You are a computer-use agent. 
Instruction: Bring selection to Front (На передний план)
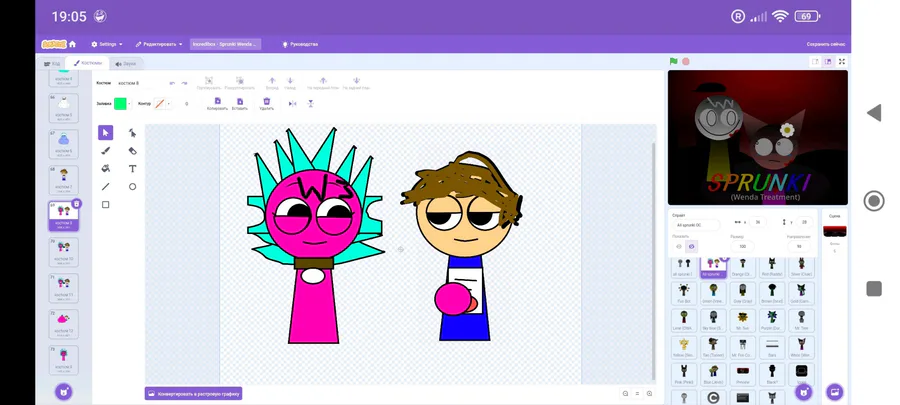pos(323,81)
